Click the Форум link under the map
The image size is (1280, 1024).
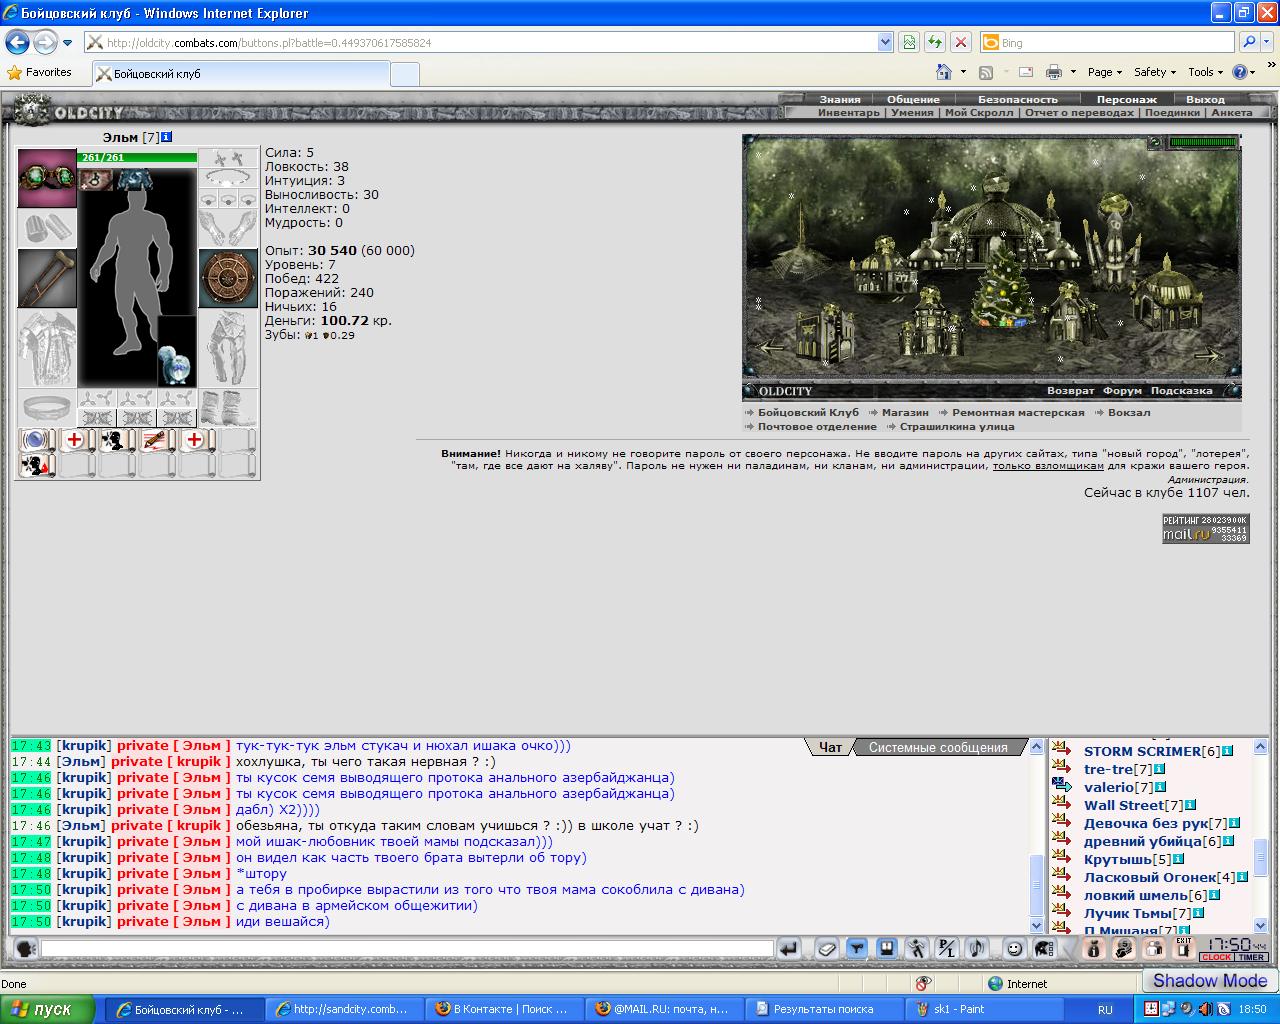(1122, 391)
